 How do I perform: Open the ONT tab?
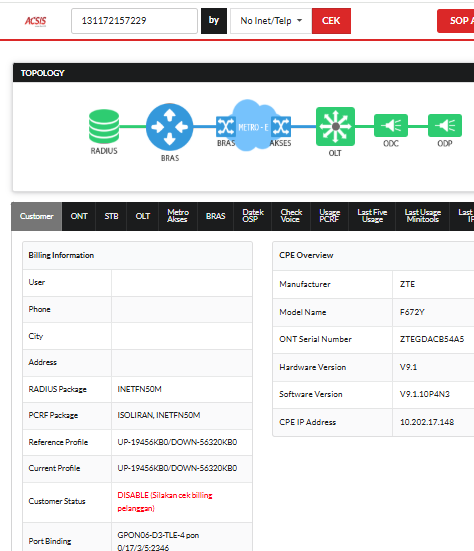[x=79, y=216]
